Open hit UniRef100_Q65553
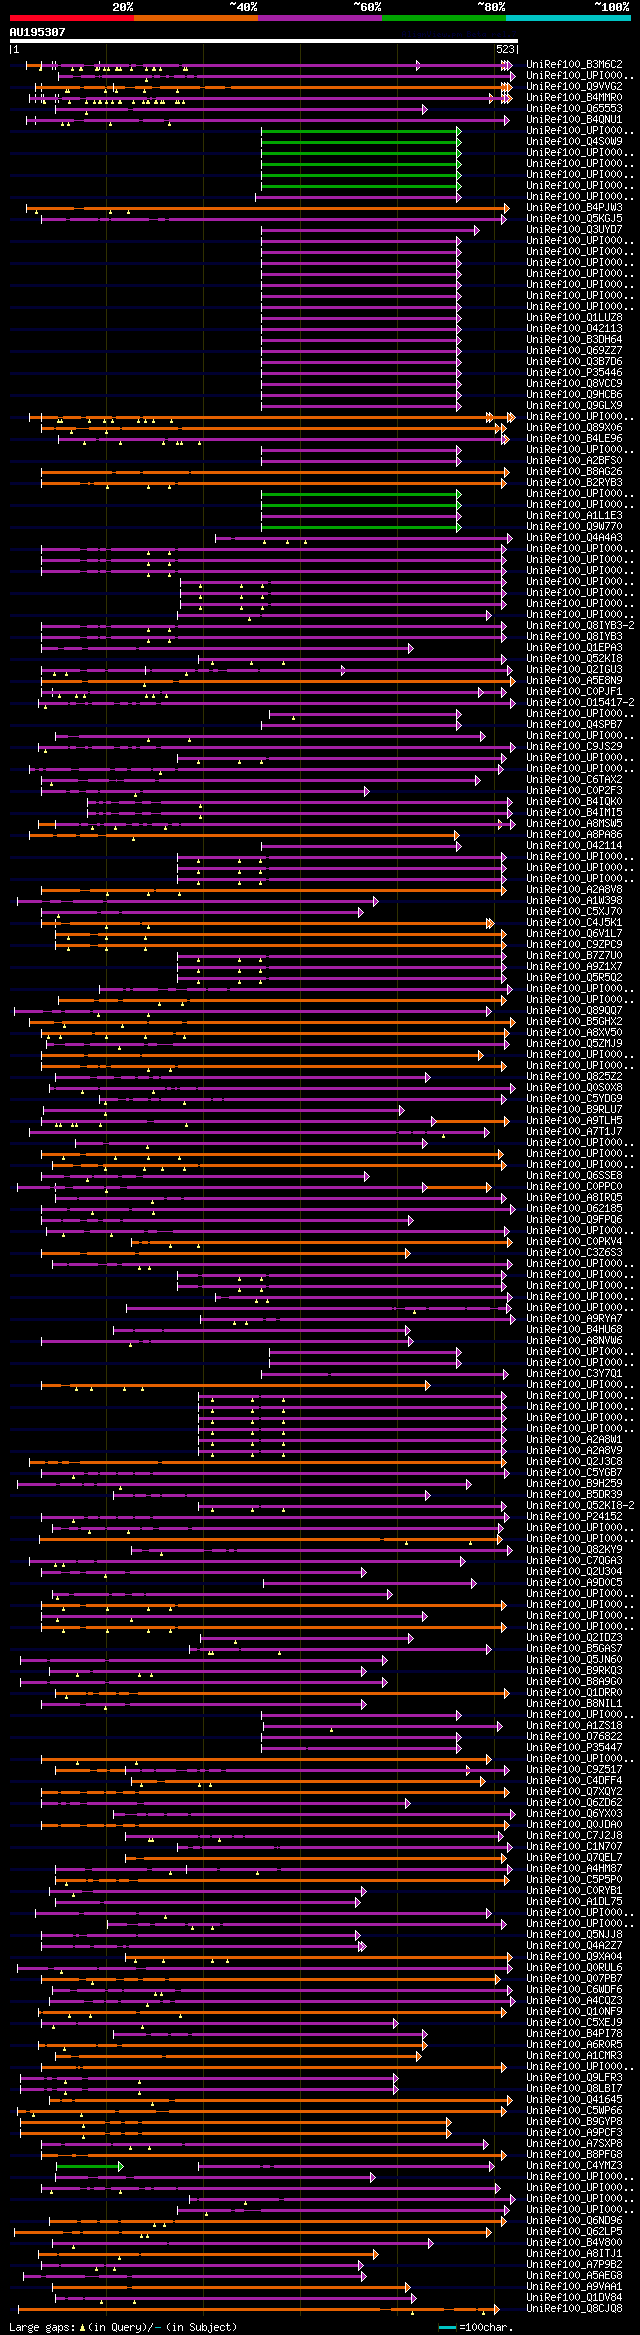The image size is (640, 2335). point(574,109)
